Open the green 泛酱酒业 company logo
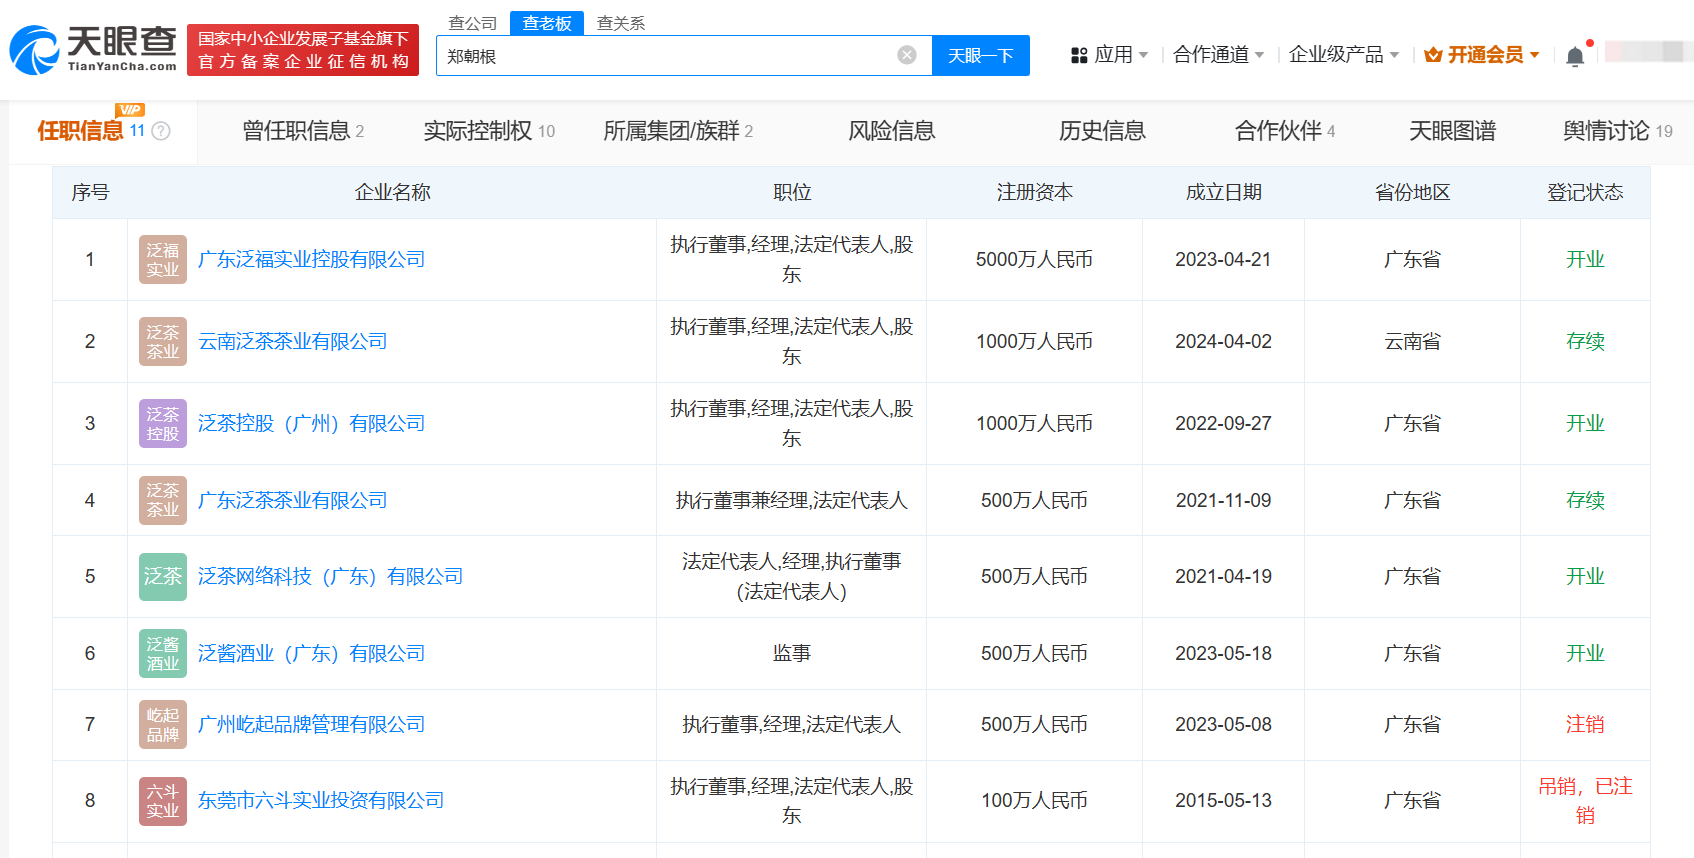1694x858 pixels. [163, 654]
